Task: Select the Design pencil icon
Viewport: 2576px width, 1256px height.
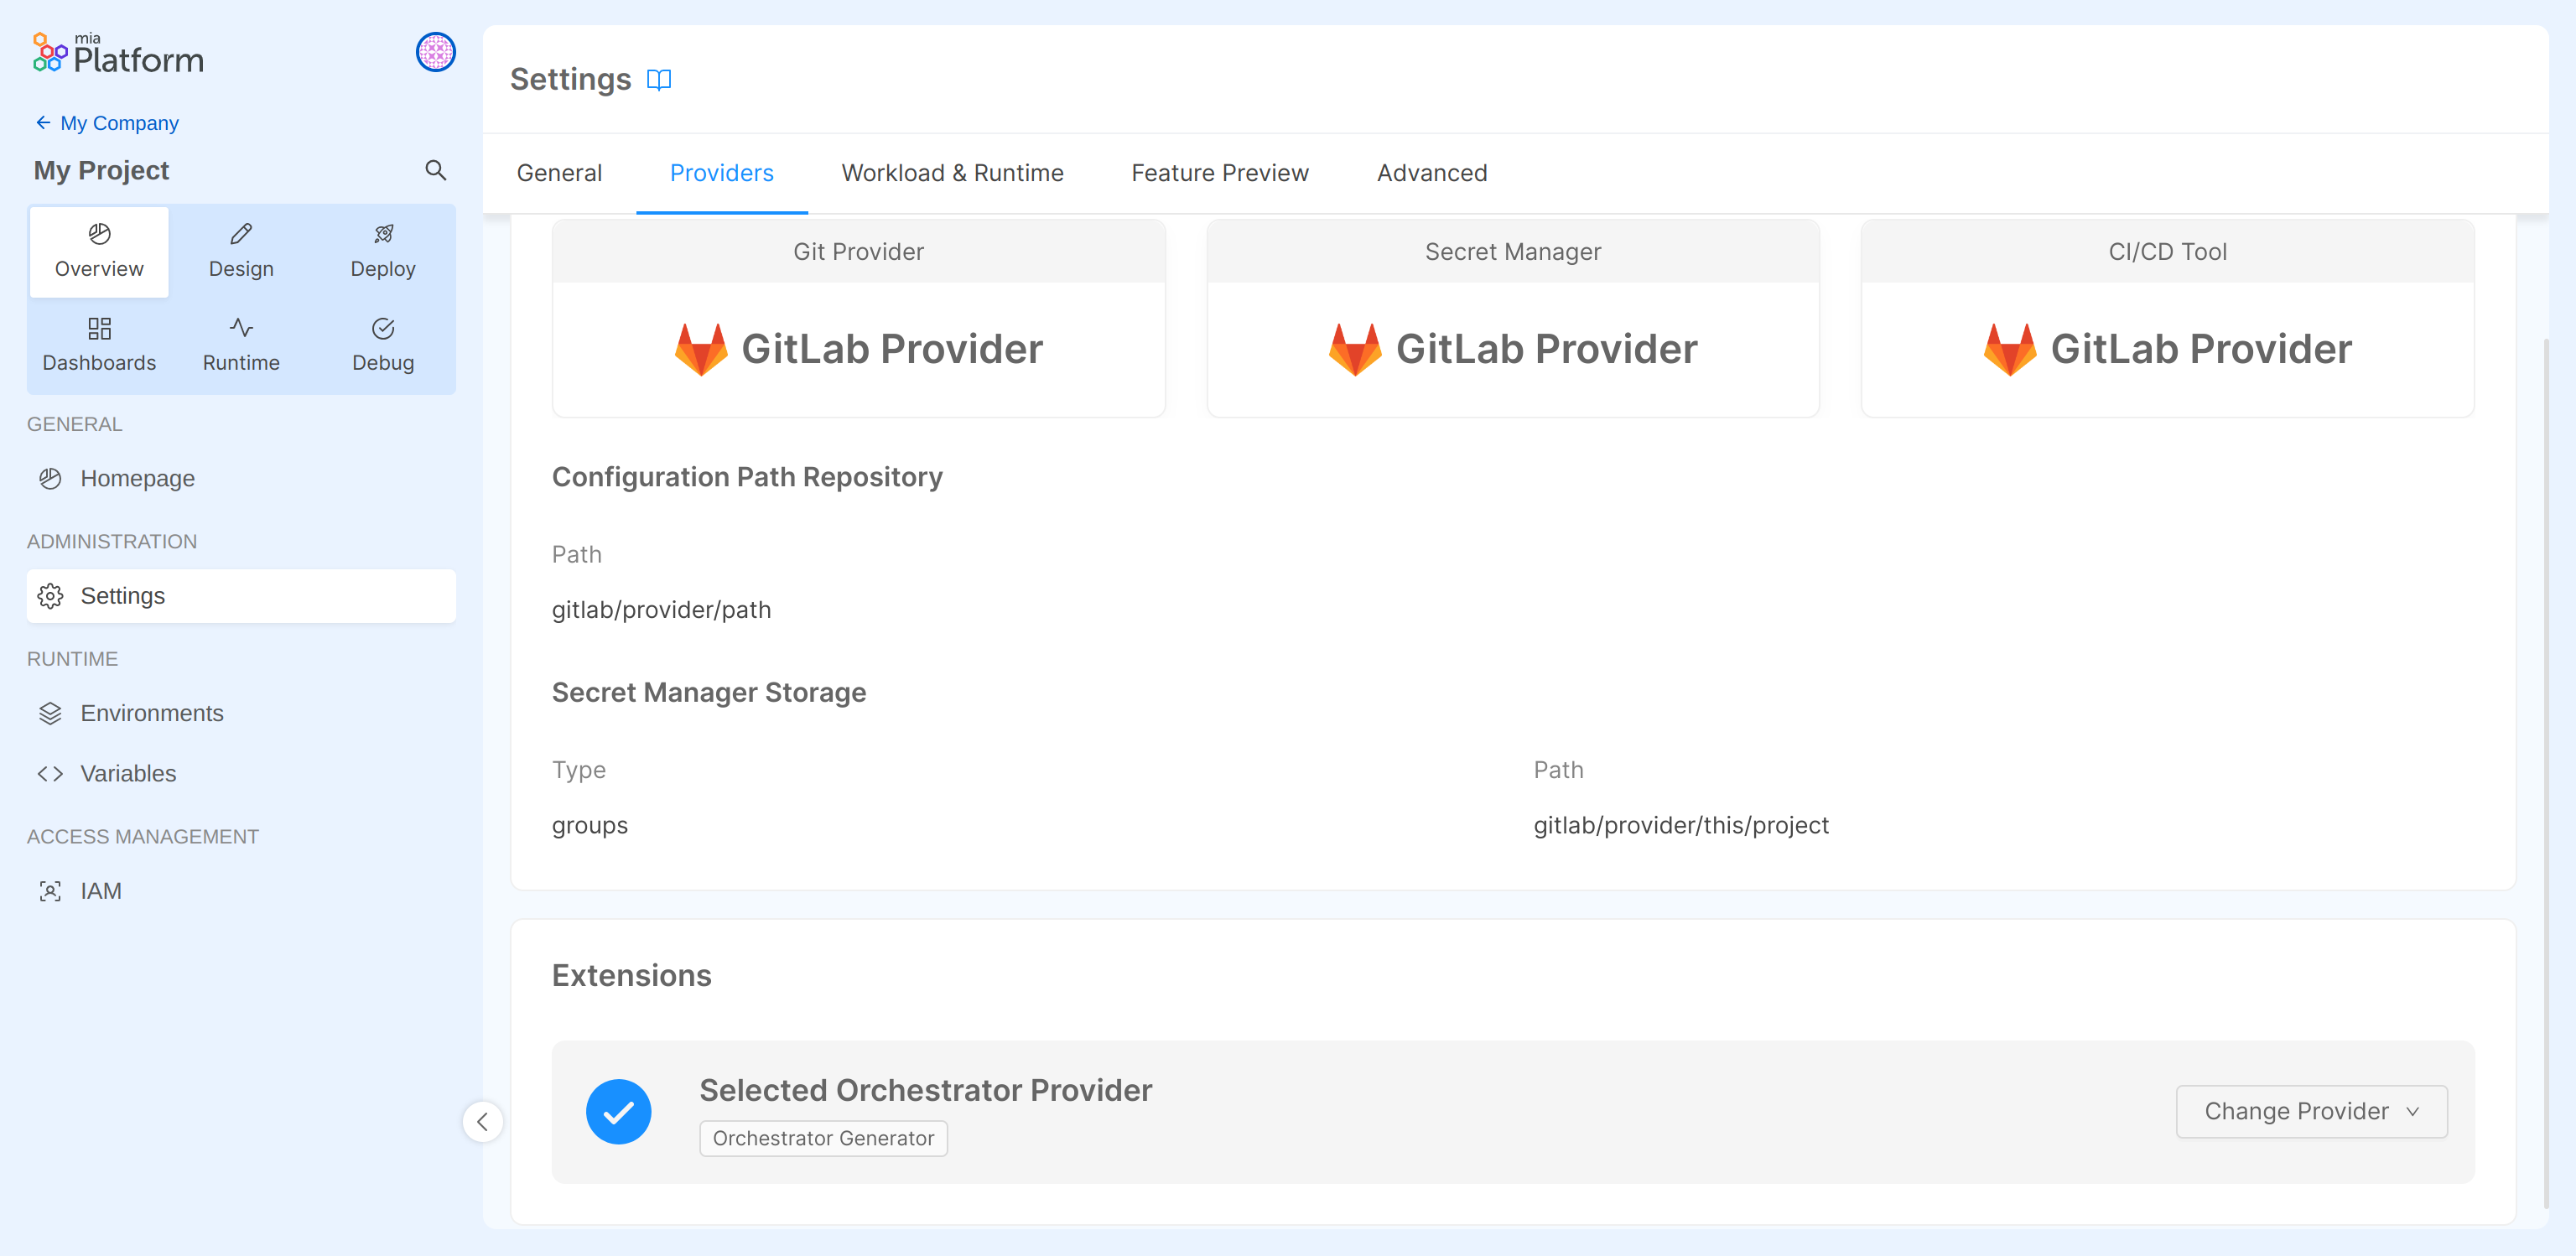Action: pos(240,234)
